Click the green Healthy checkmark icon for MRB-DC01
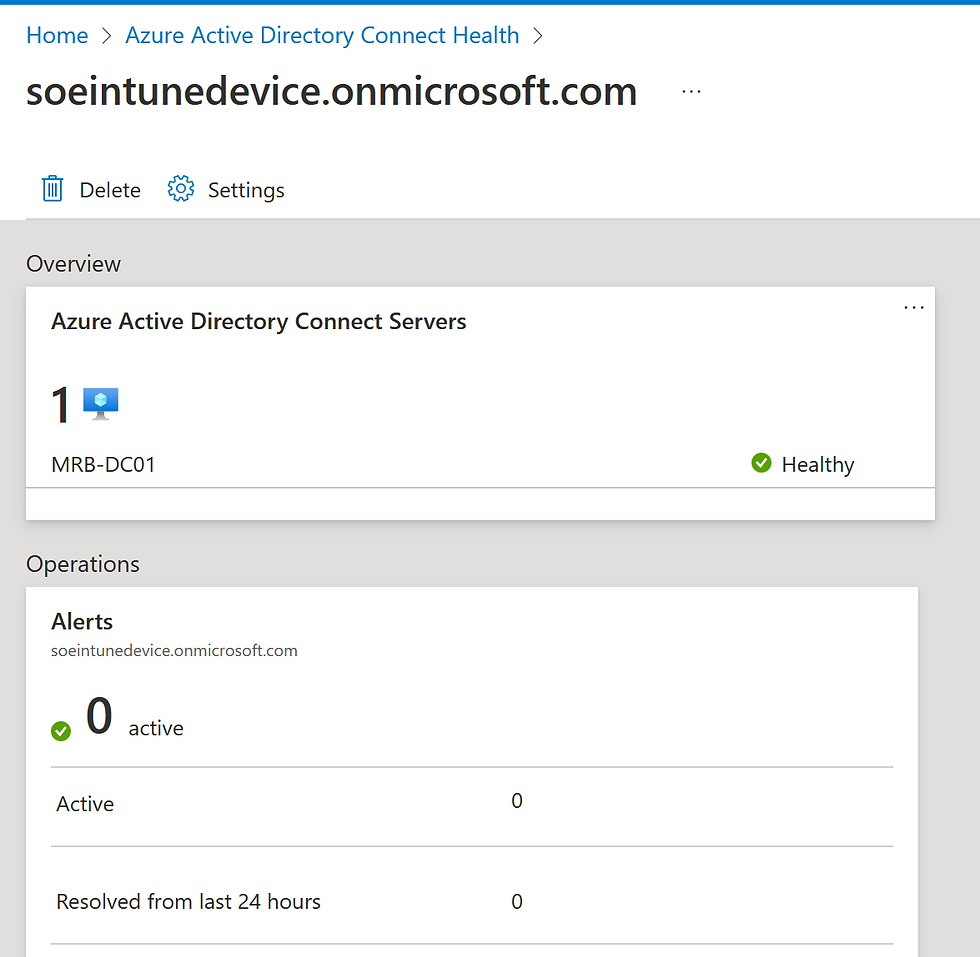 tap(761, 463)
